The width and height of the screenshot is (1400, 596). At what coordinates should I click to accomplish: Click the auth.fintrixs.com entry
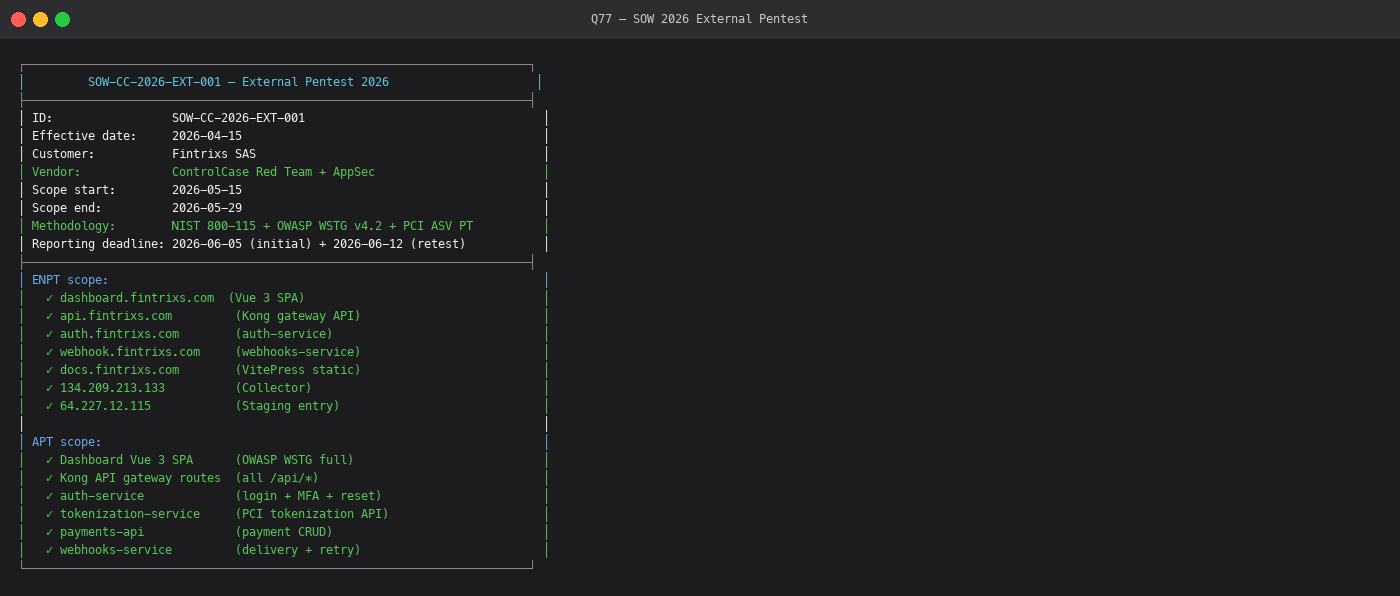pyautogui.click(x=120, y=334)
